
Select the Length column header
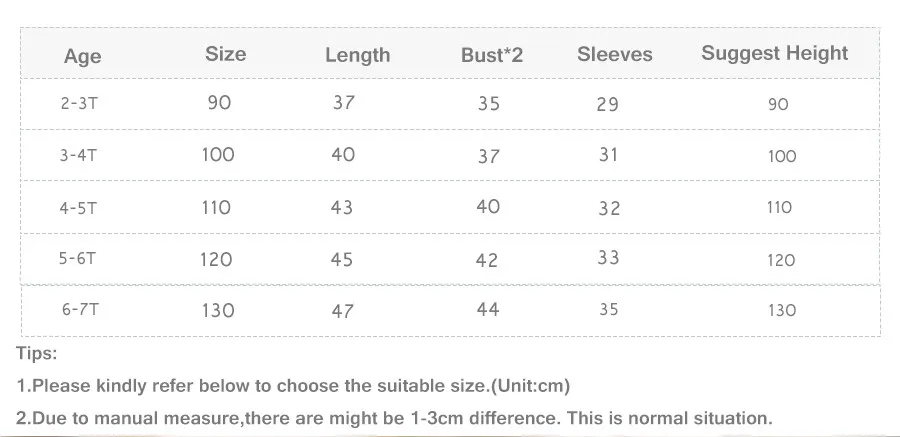click(x=358, y=55)
